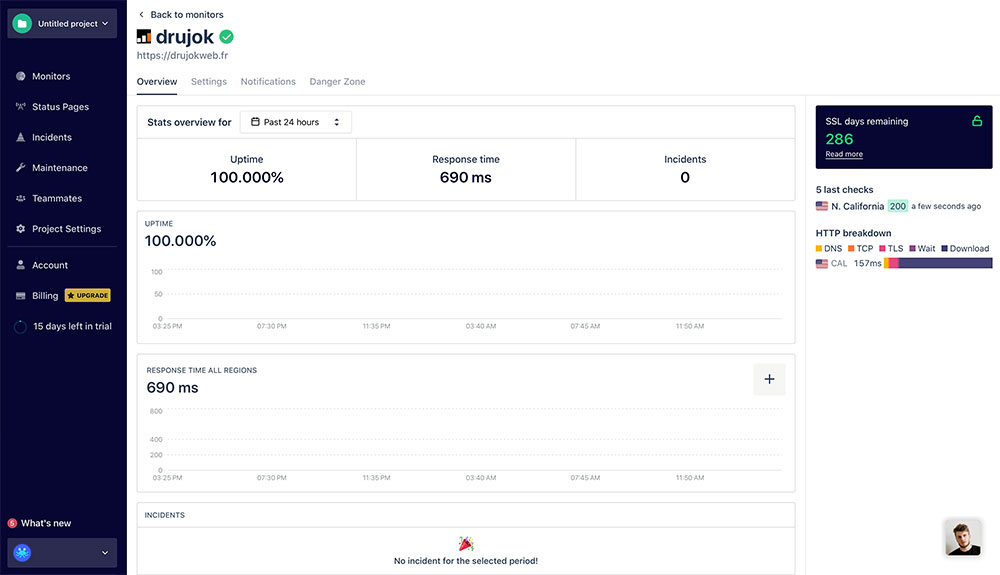
Task: Click the Project Settings gear icon
Action: tap(20, 229)
